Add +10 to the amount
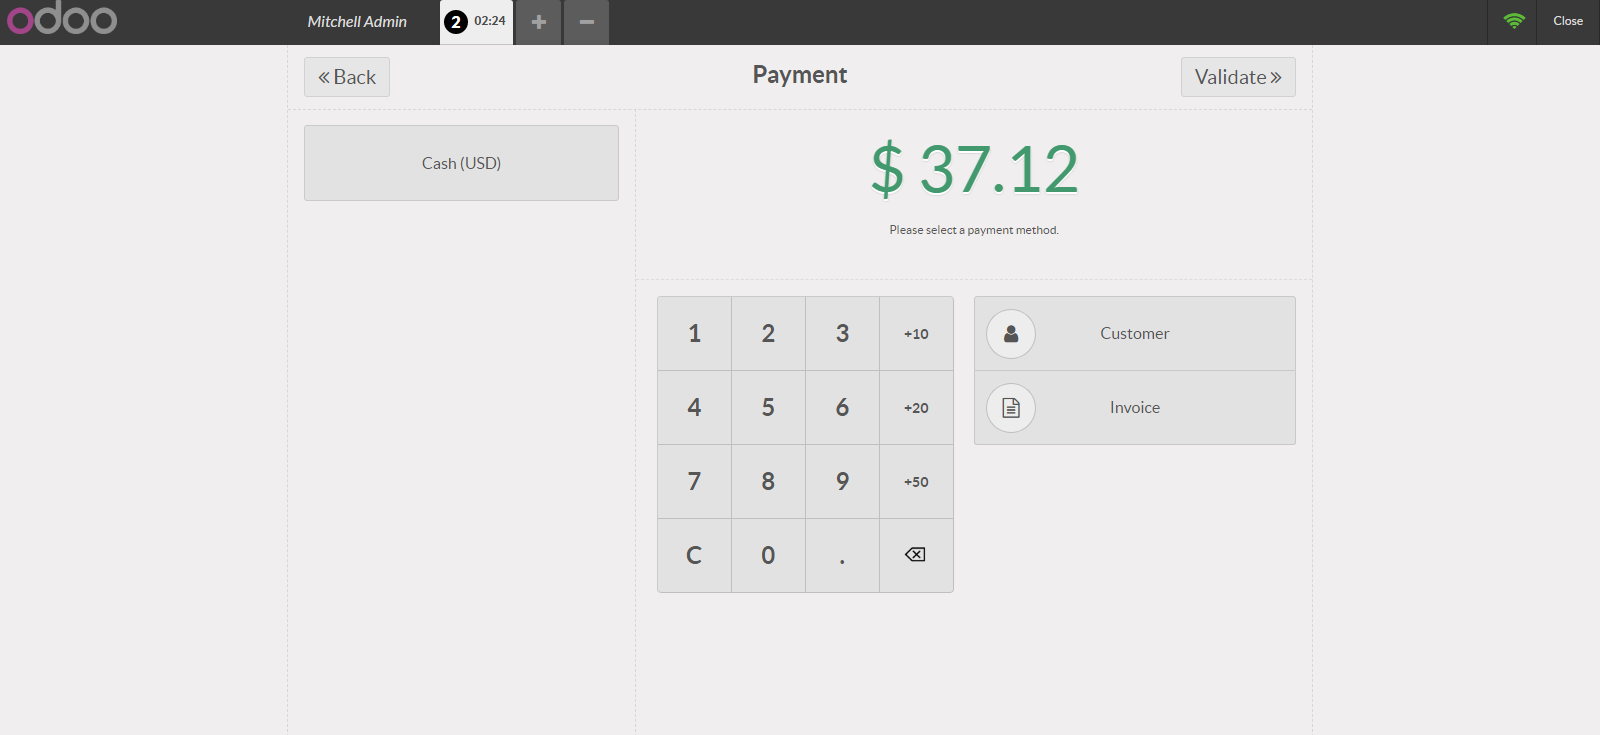Viewport: 1600px width, 735px height. click(x=916, y=333)
